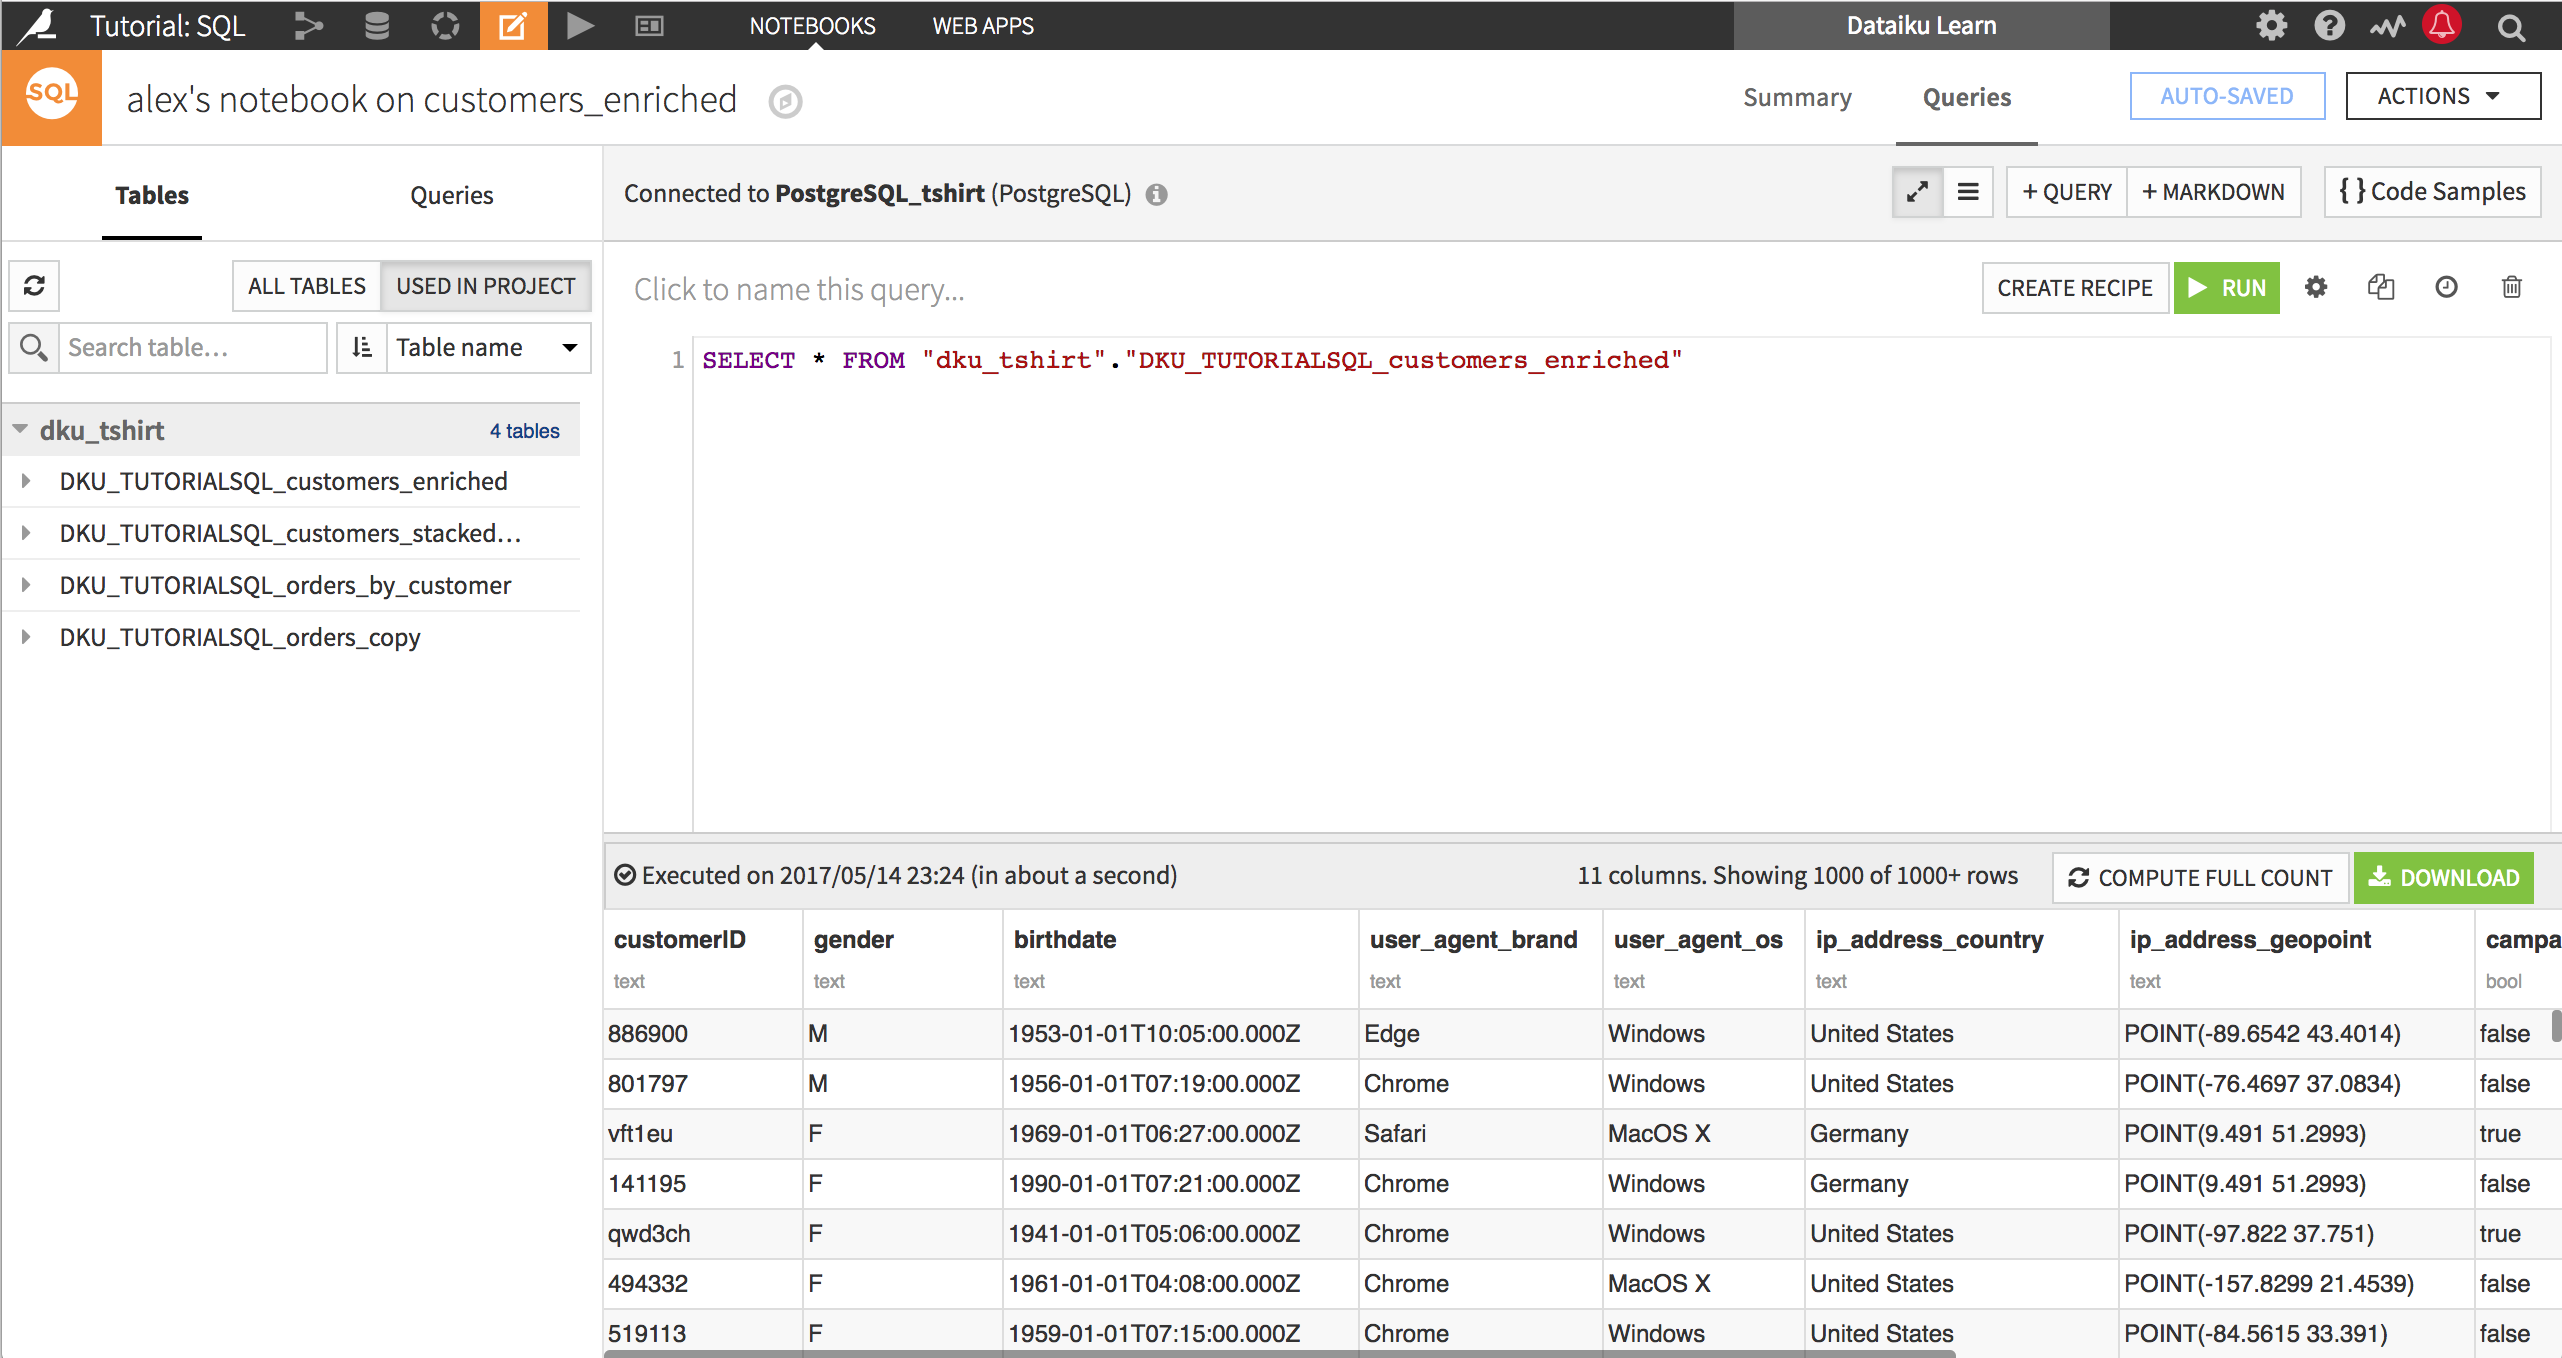Open the Queries tab in left panel

tap(451, 195)
